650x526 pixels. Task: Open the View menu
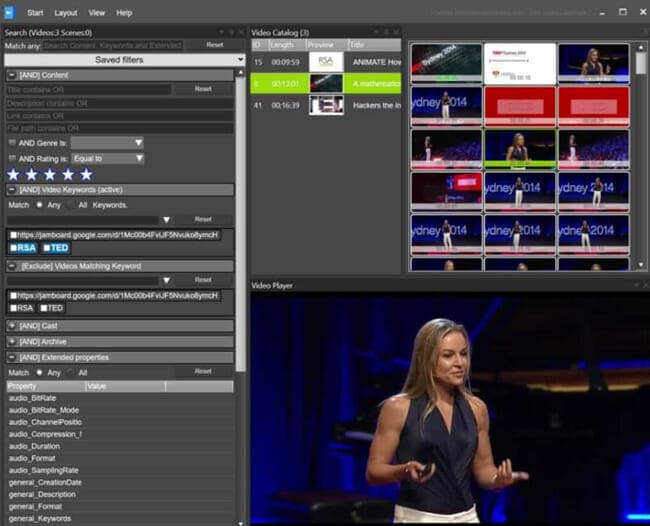coord(97,13)
